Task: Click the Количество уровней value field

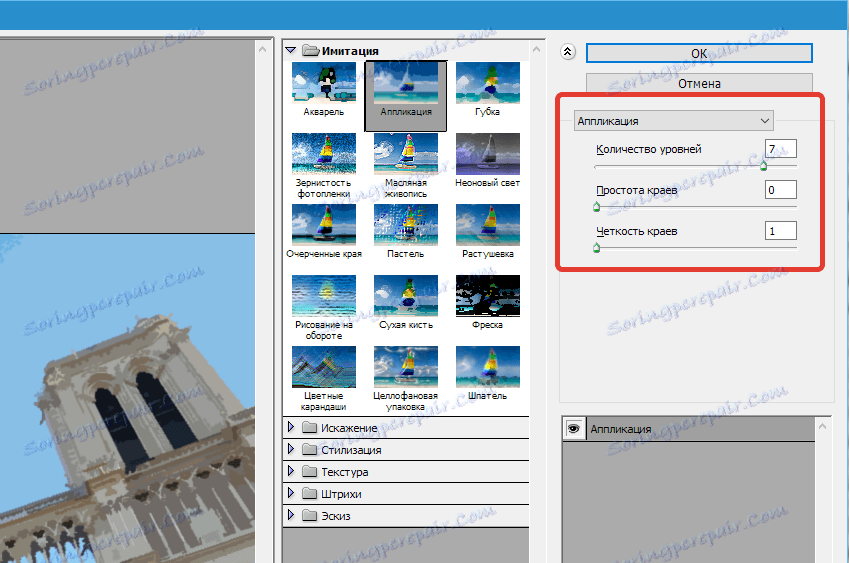Action: coord(780,149)
